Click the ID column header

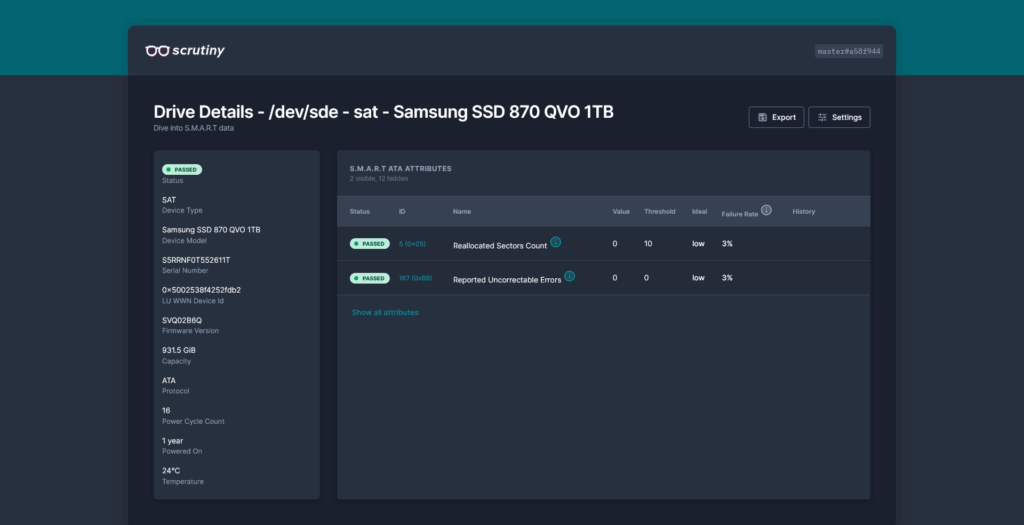tap(402, 212)
